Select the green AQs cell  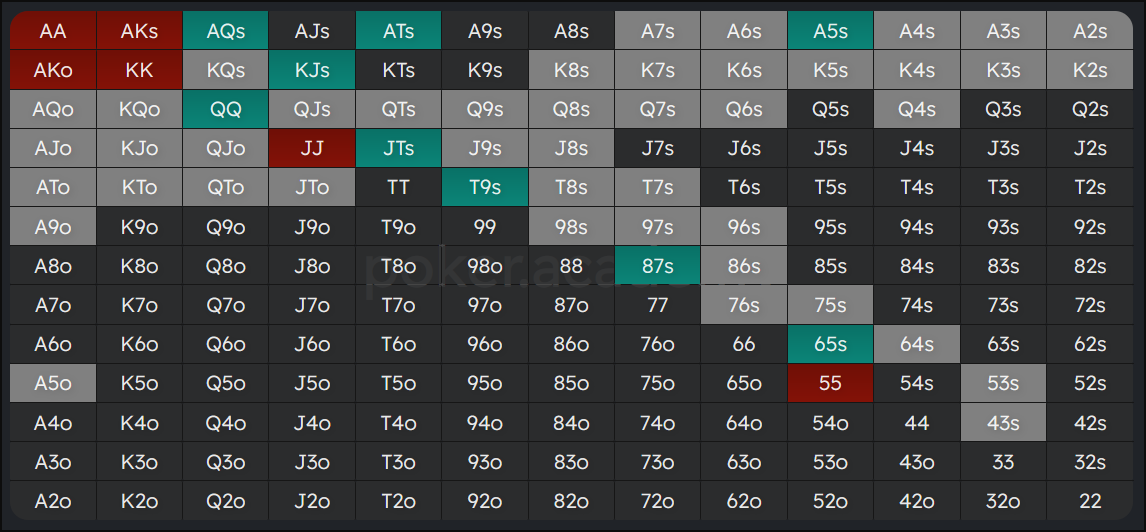(x=226, y=31)
